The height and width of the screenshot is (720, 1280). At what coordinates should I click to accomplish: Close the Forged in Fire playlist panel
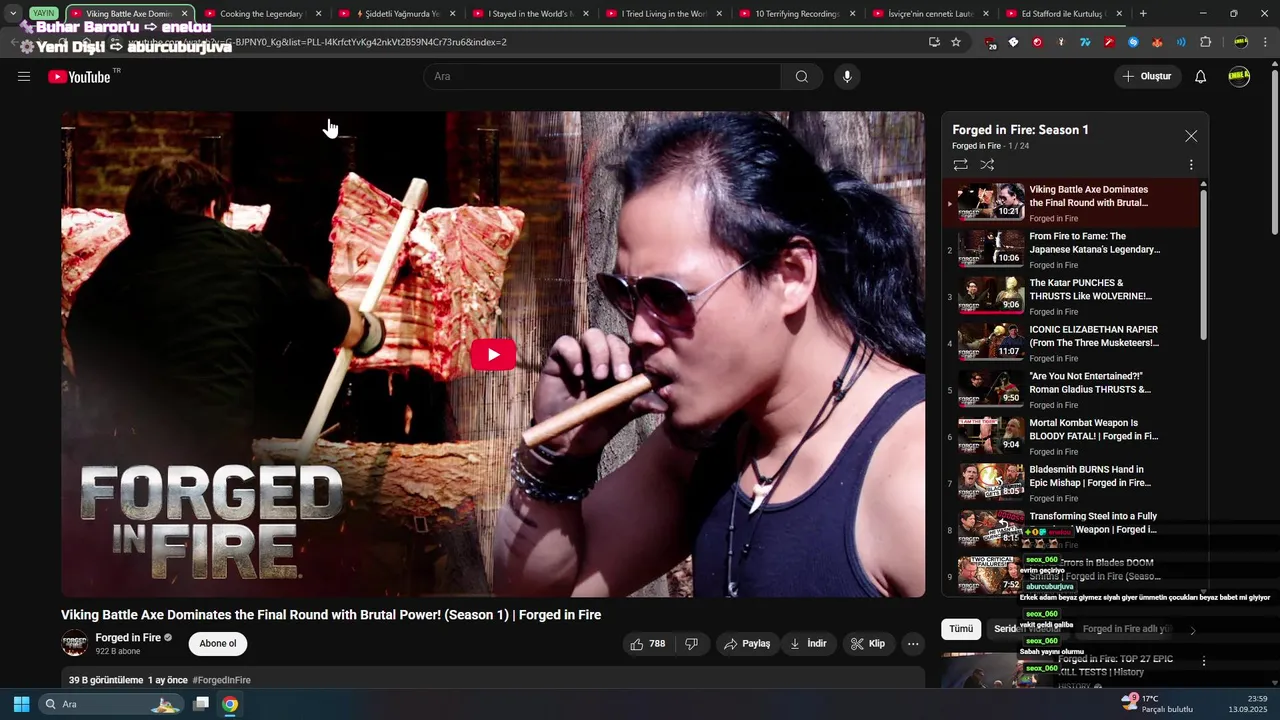(x=1191, y=136)
